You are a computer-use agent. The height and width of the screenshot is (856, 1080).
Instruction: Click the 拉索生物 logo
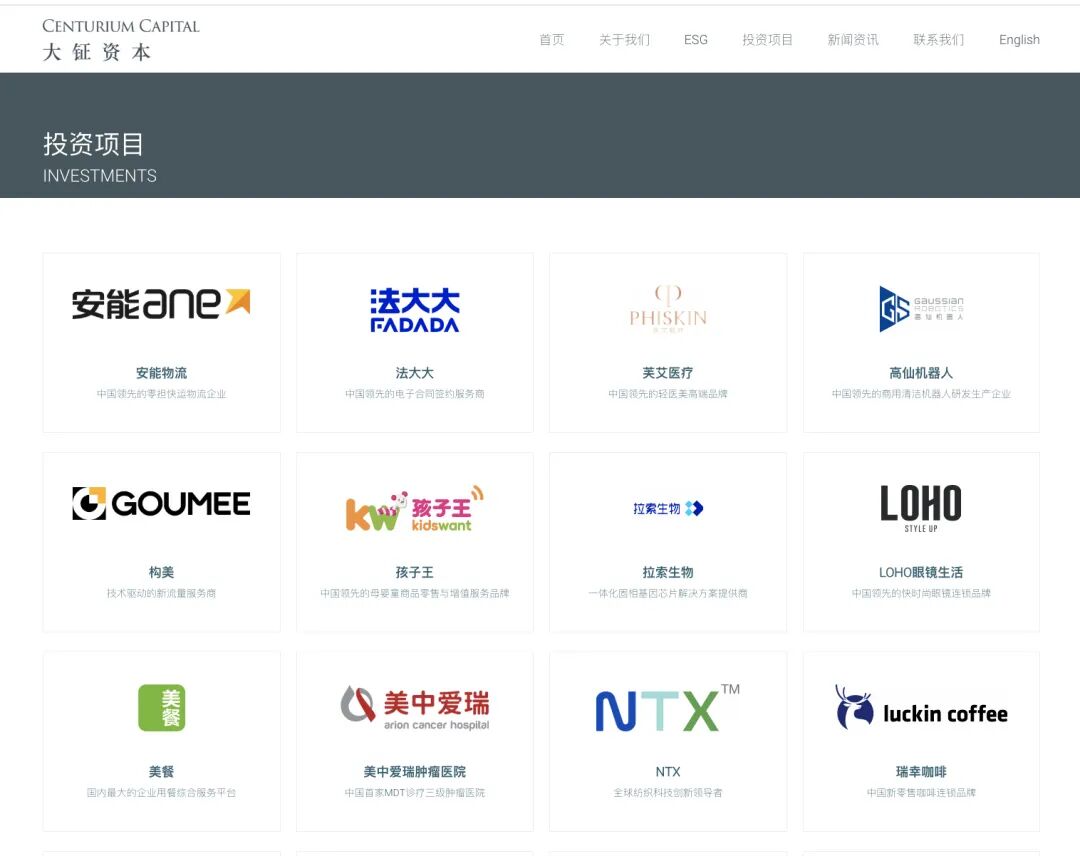pyautogui.click(x=668, y=508)
